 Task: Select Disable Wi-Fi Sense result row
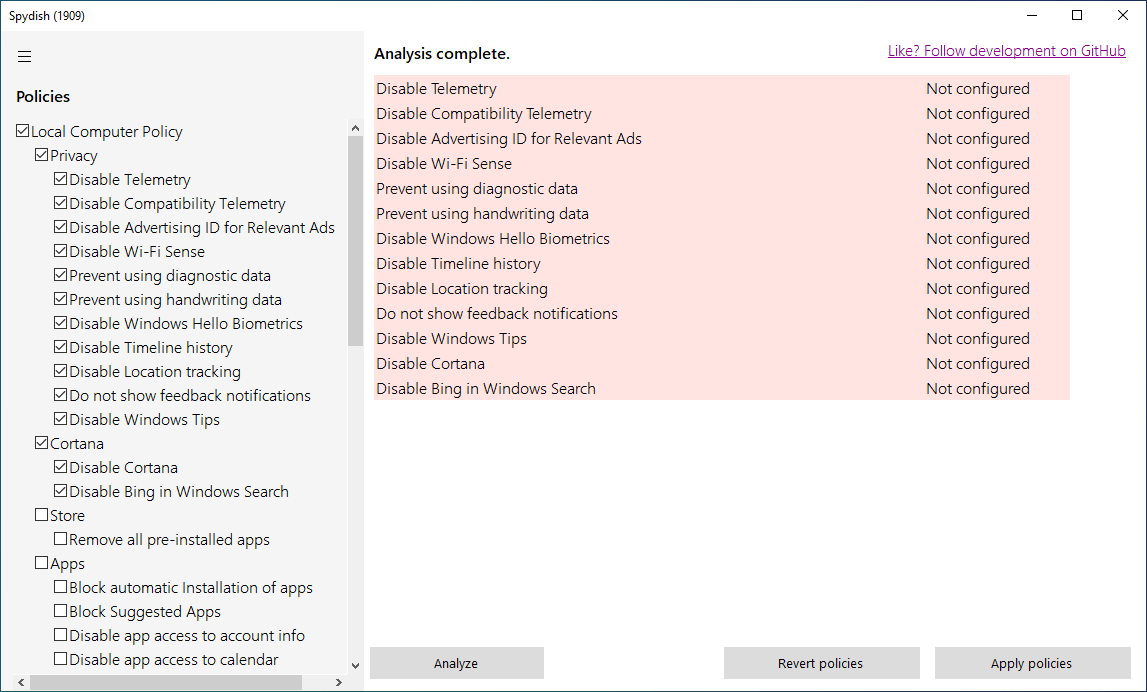[x=720, y=164]
